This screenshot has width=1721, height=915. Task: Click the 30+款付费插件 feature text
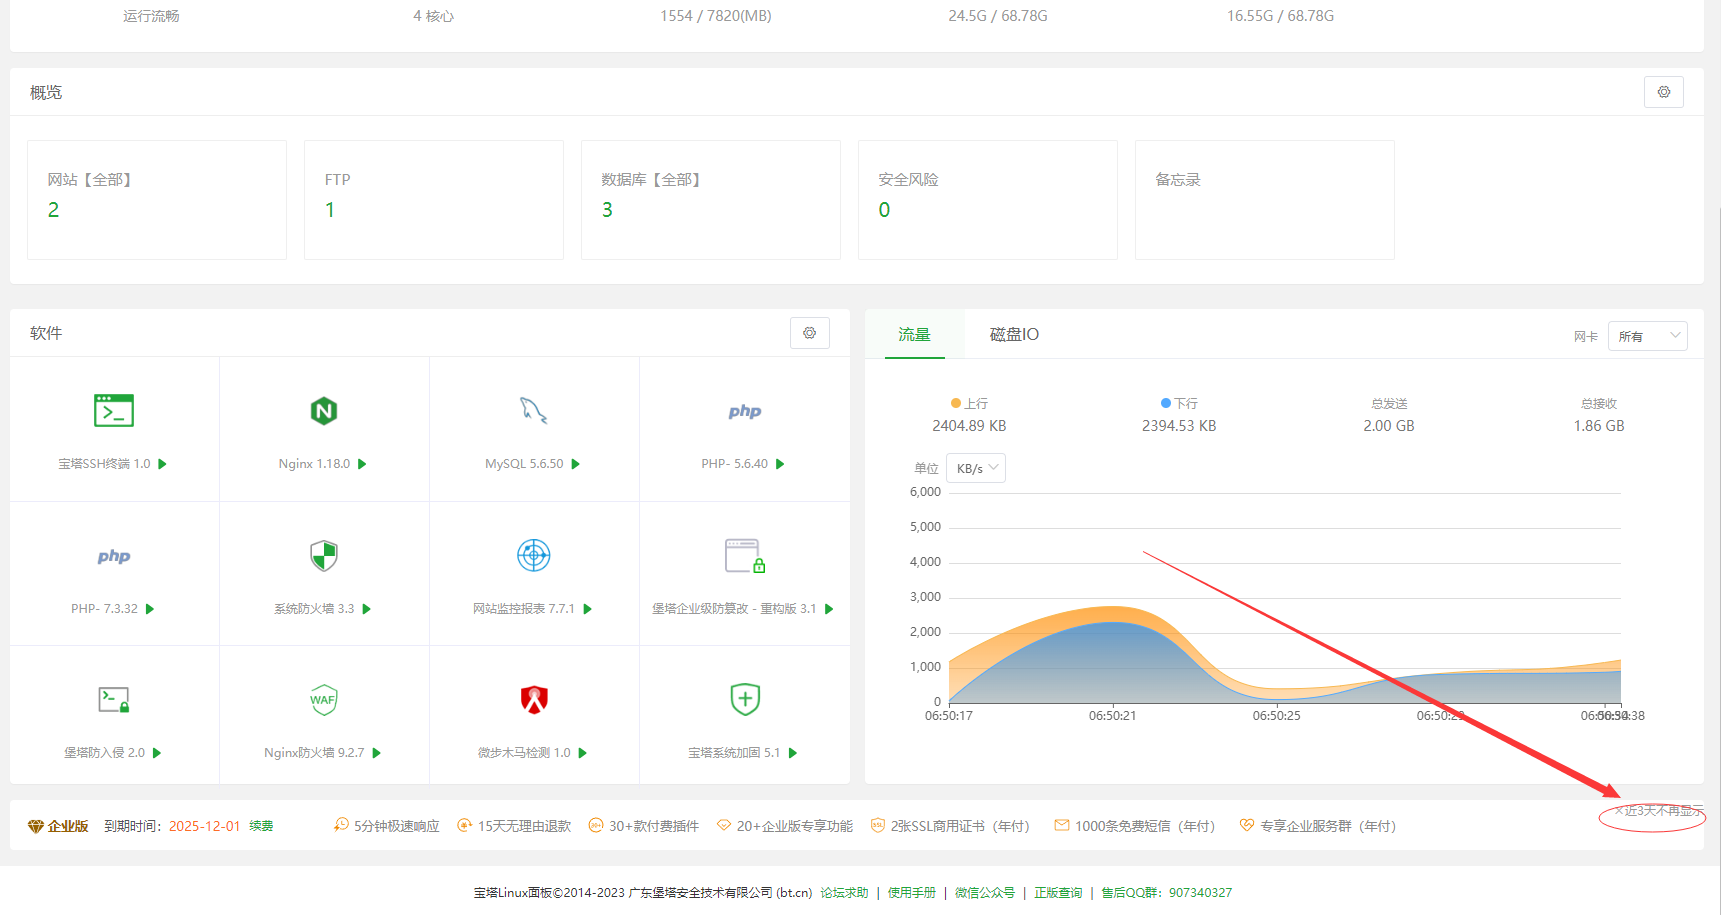654,826
